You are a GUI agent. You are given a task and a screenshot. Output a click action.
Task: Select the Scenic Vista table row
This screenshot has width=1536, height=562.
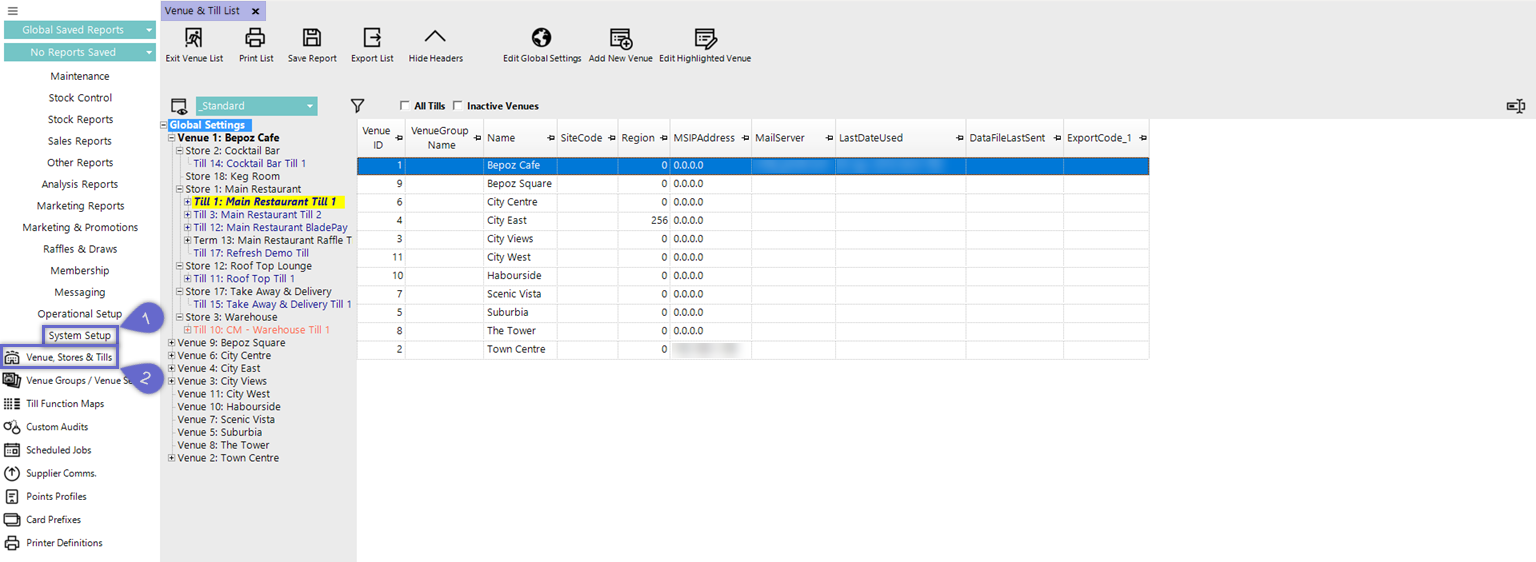click(753, 294)
